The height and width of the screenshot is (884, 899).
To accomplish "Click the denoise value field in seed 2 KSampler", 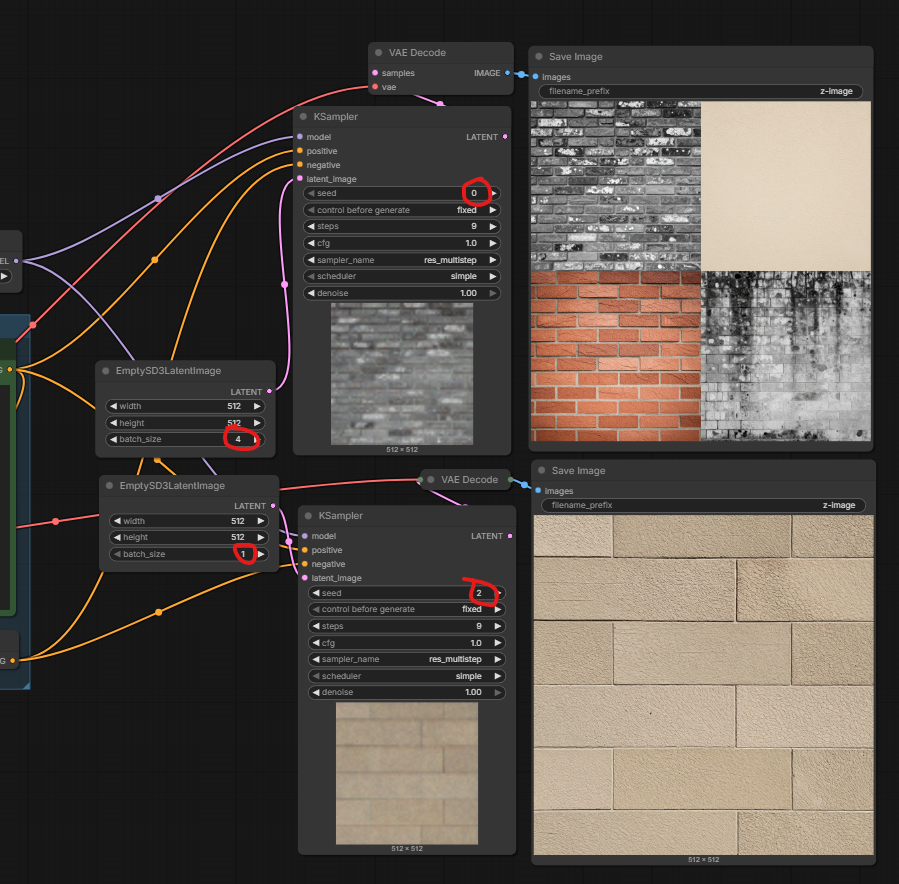I will click(x=407, y=692).
